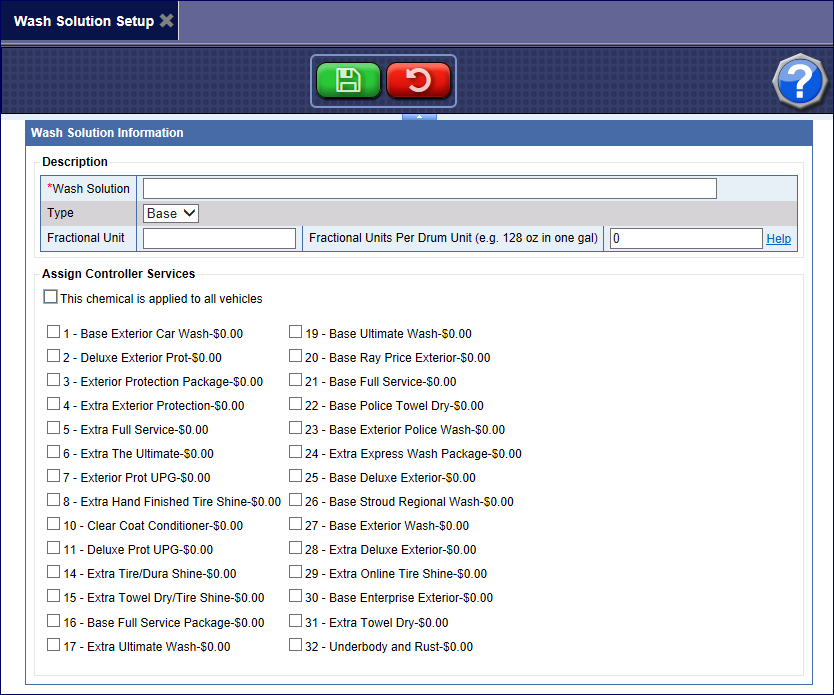The height and width of the screenshot is (695, 834).
Task: Check 1 - Base Exterior Car Wash
Action: [x=53, y=333]
